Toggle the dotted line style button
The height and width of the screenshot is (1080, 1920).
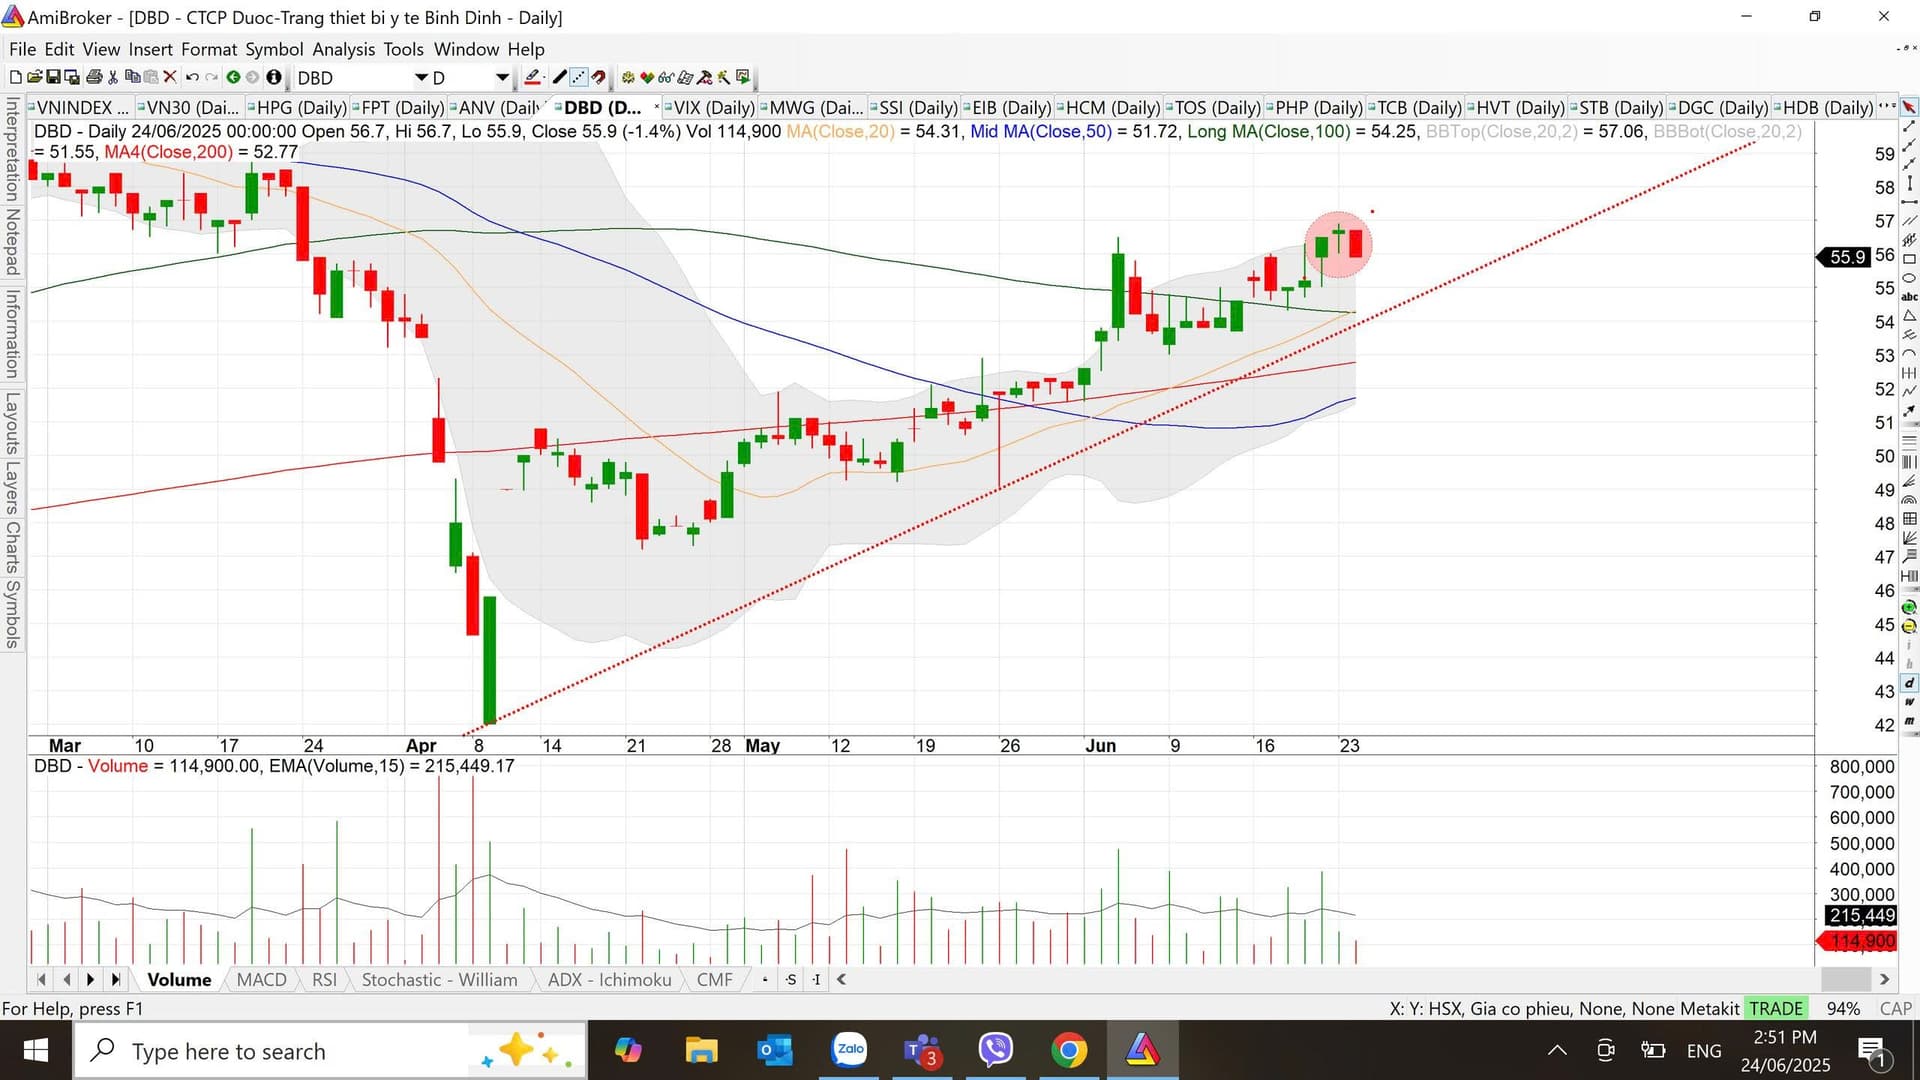(578, 77)
